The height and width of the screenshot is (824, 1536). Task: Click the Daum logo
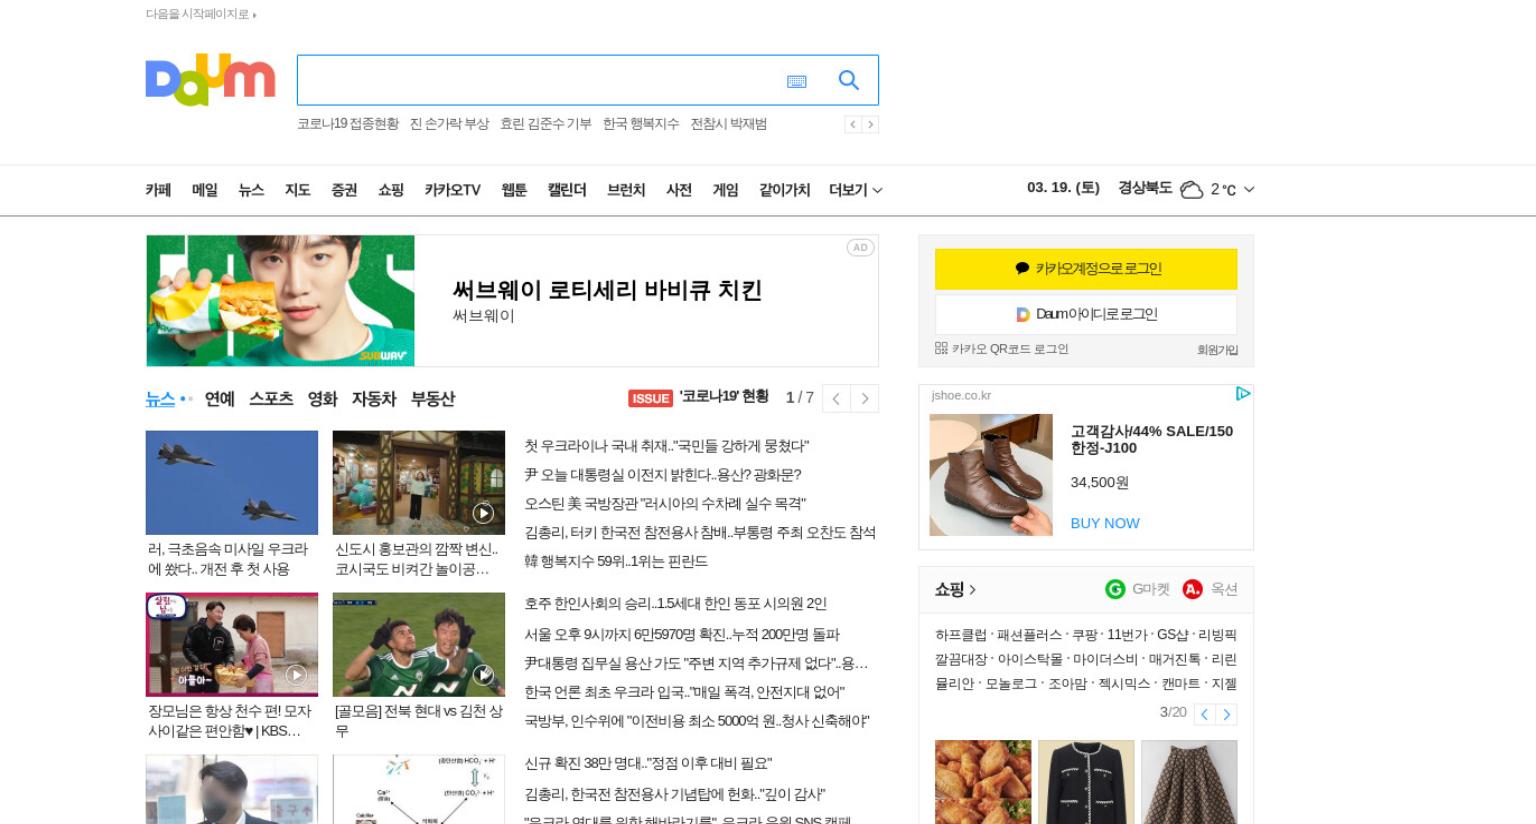pyautogui.click(x=210, y=79)
